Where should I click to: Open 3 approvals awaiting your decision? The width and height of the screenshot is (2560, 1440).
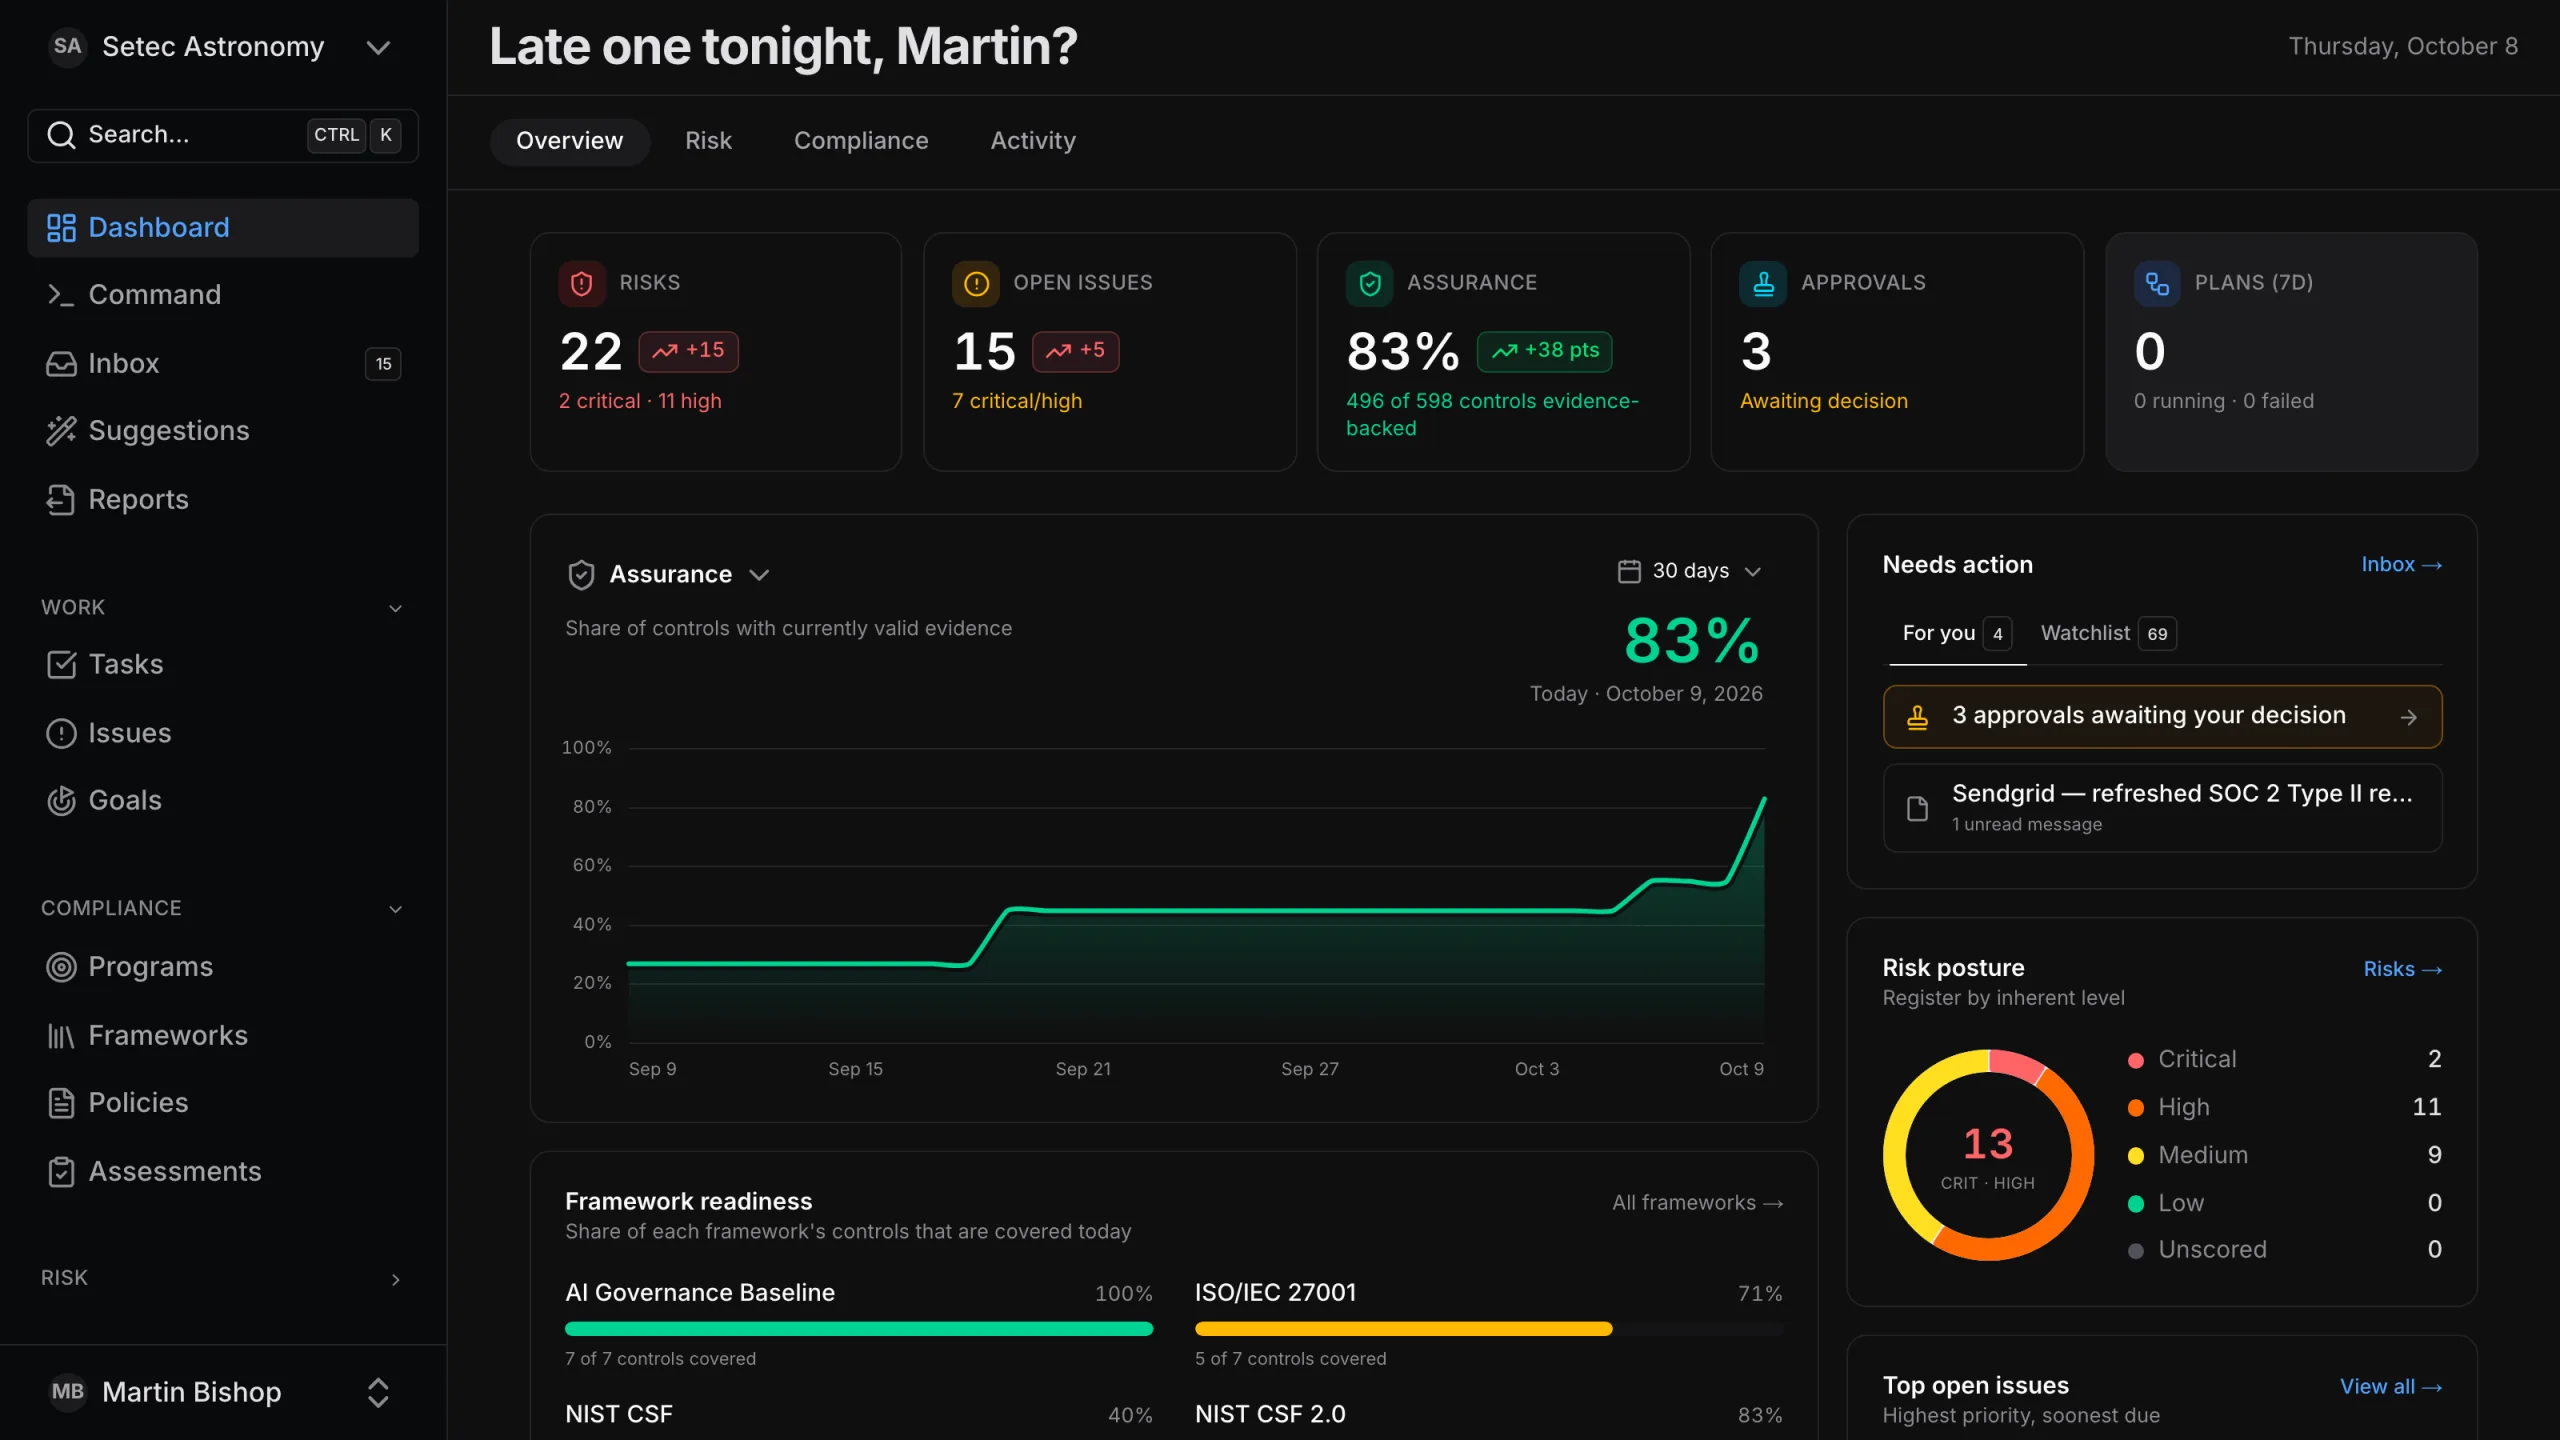[x=2162, y=716]
